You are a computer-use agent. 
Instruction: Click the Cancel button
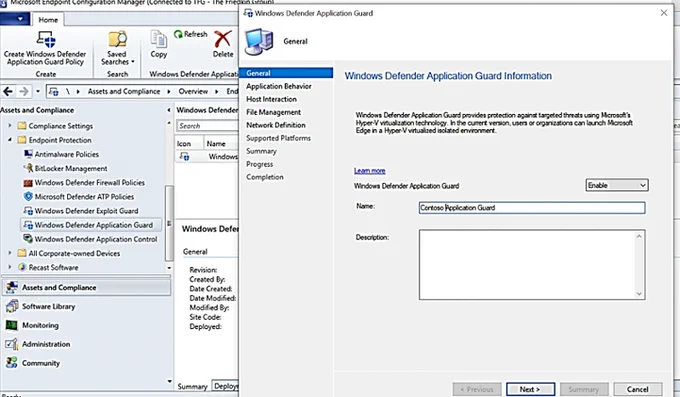pos(638,389)
